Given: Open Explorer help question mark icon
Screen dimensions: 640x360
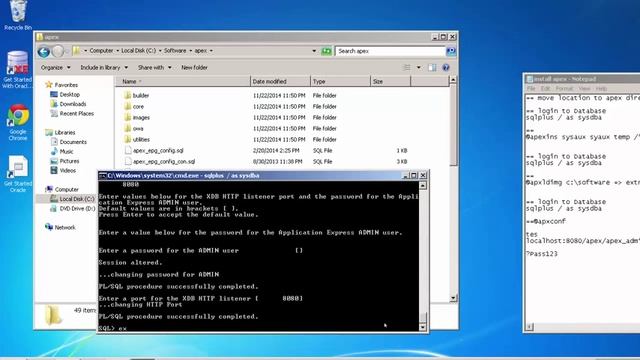Looking at the screenshot, I should coord(446,68).
